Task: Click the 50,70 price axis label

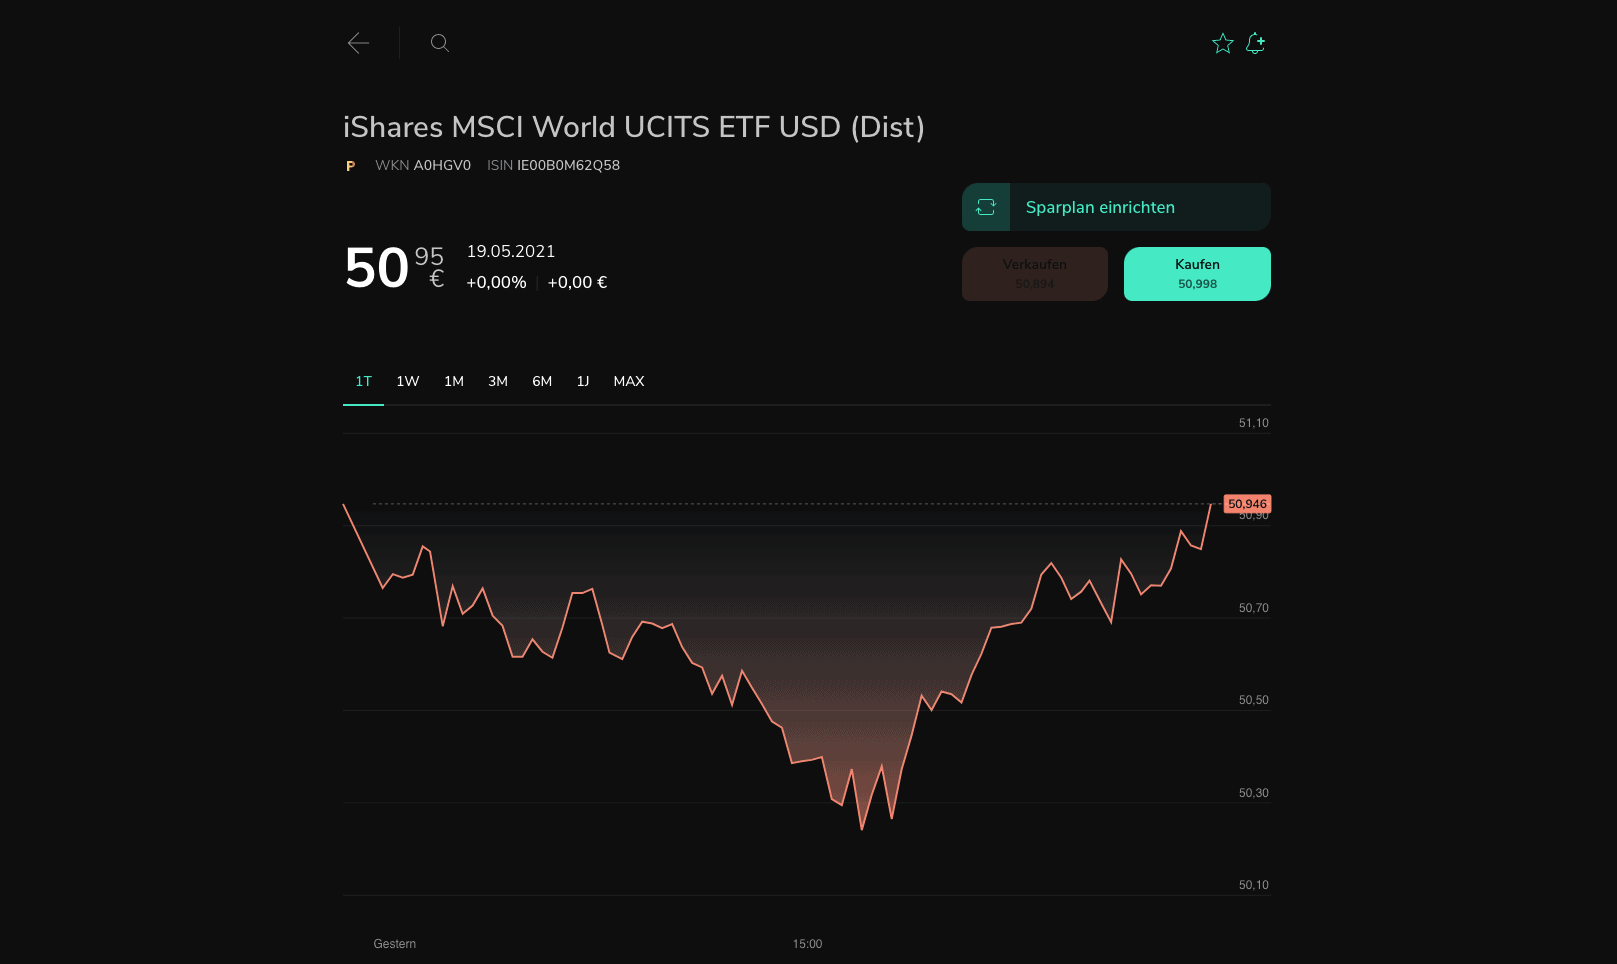Action: click(1254, 608)
